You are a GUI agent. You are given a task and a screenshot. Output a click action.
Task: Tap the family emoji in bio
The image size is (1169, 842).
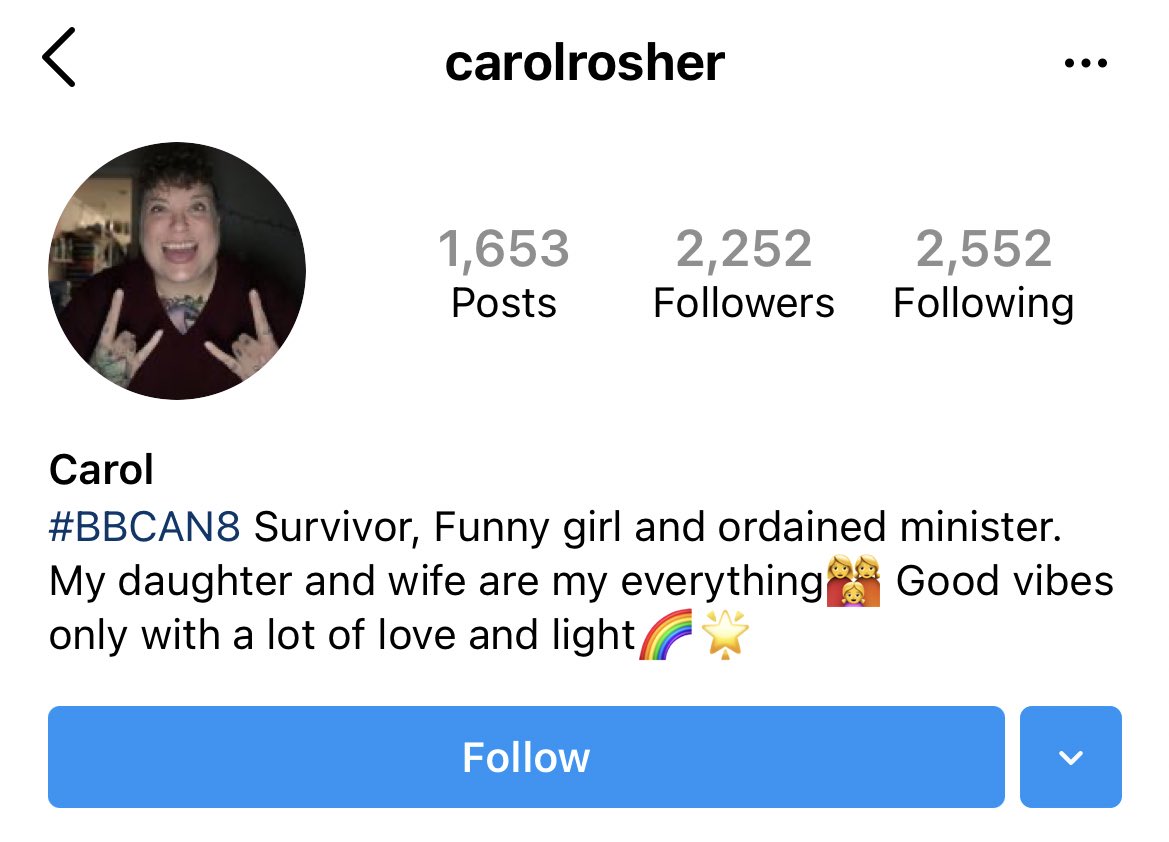tap(854, 580)
